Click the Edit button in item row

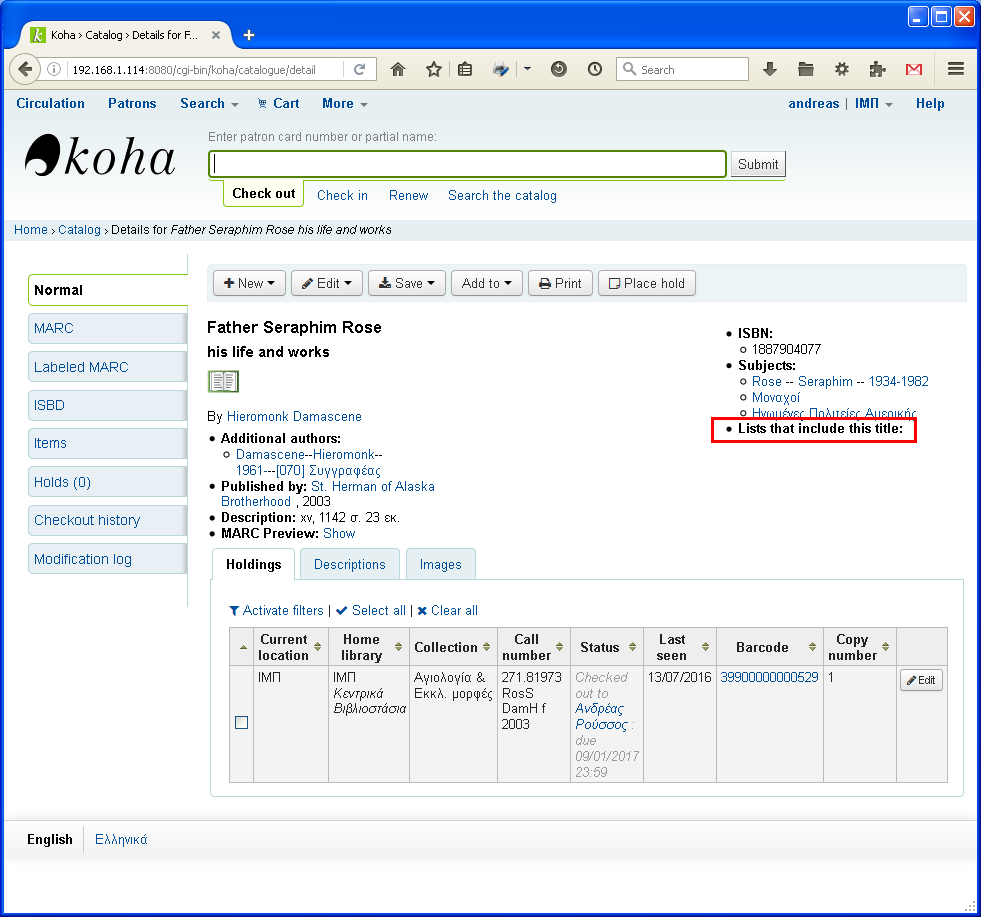click(x=921, y=681)
